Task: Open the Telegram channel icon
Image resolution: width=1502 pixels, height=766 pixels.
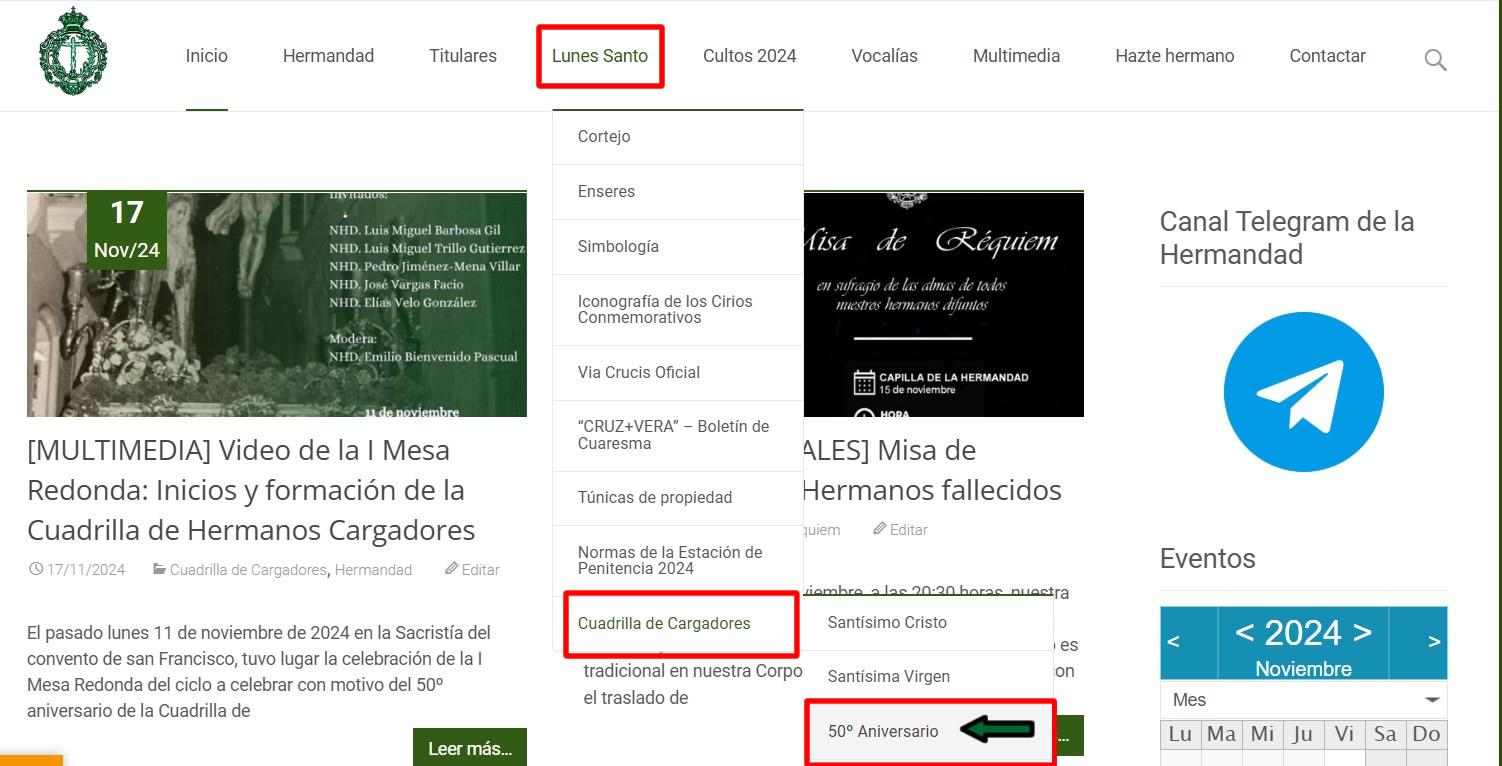Action: (x=1303, y=392)
